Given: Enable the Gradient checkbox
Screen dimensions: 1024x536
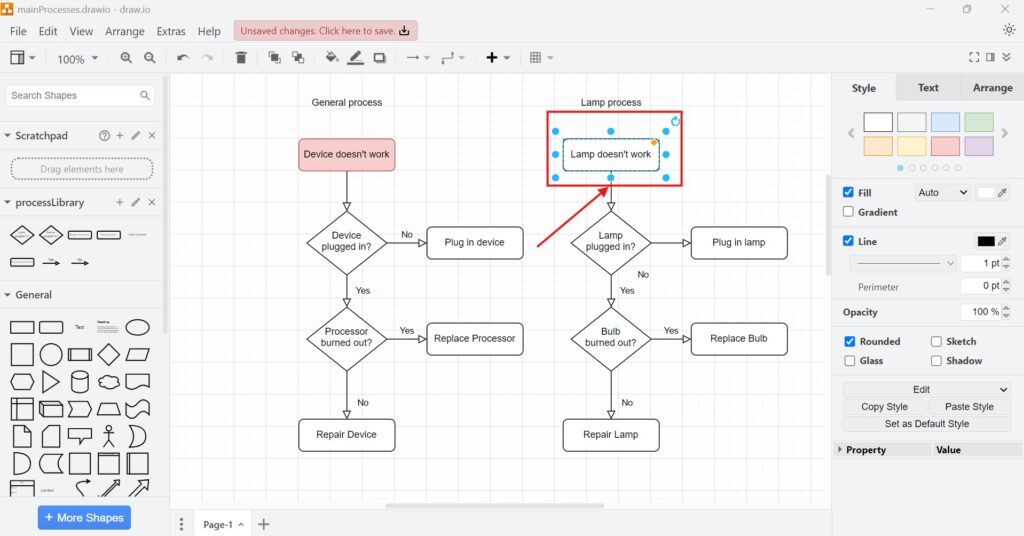Looking at the screenshot, I should (x=849, y=212).
